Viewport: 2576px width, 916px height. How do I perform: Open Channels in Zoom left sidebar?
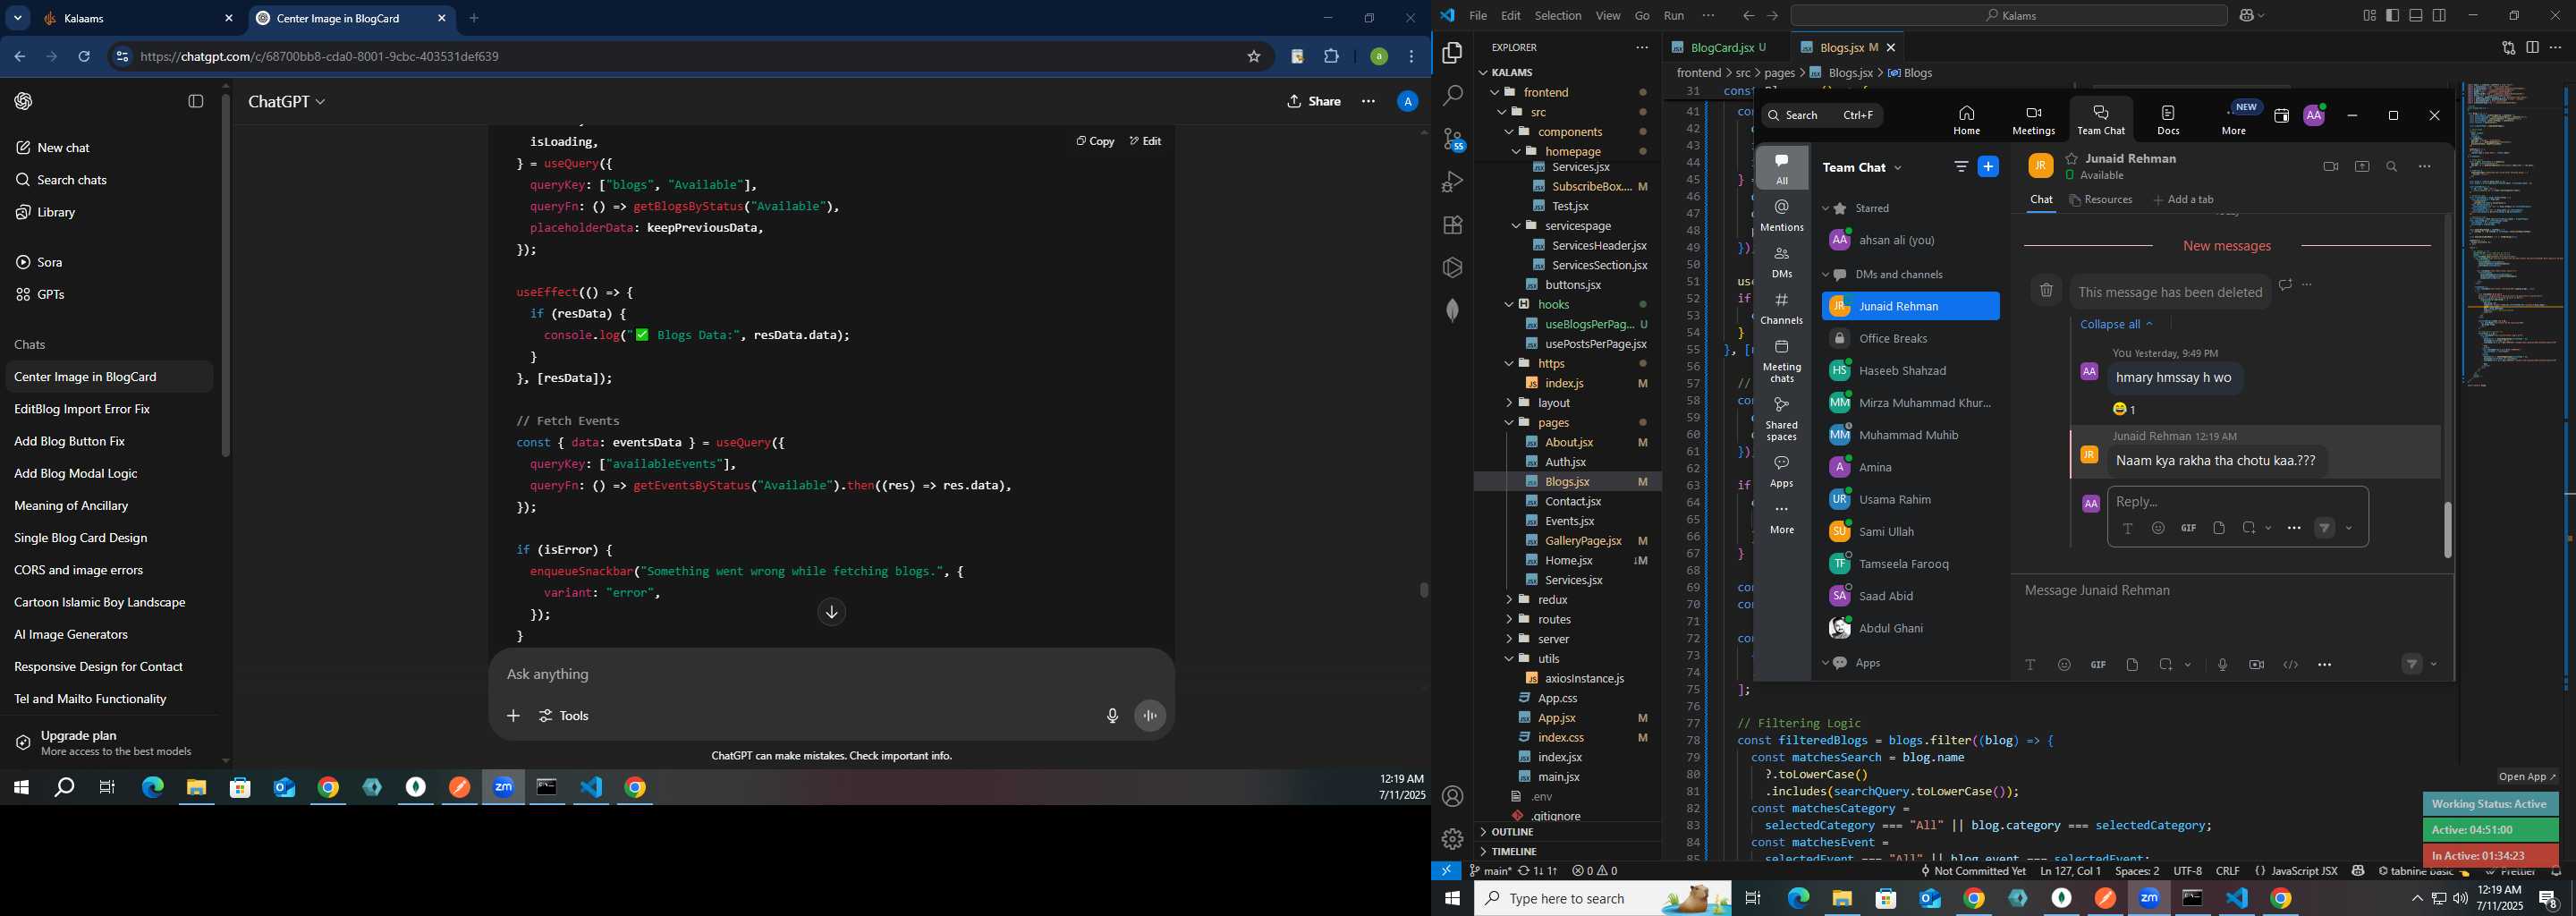[1782, 308]
